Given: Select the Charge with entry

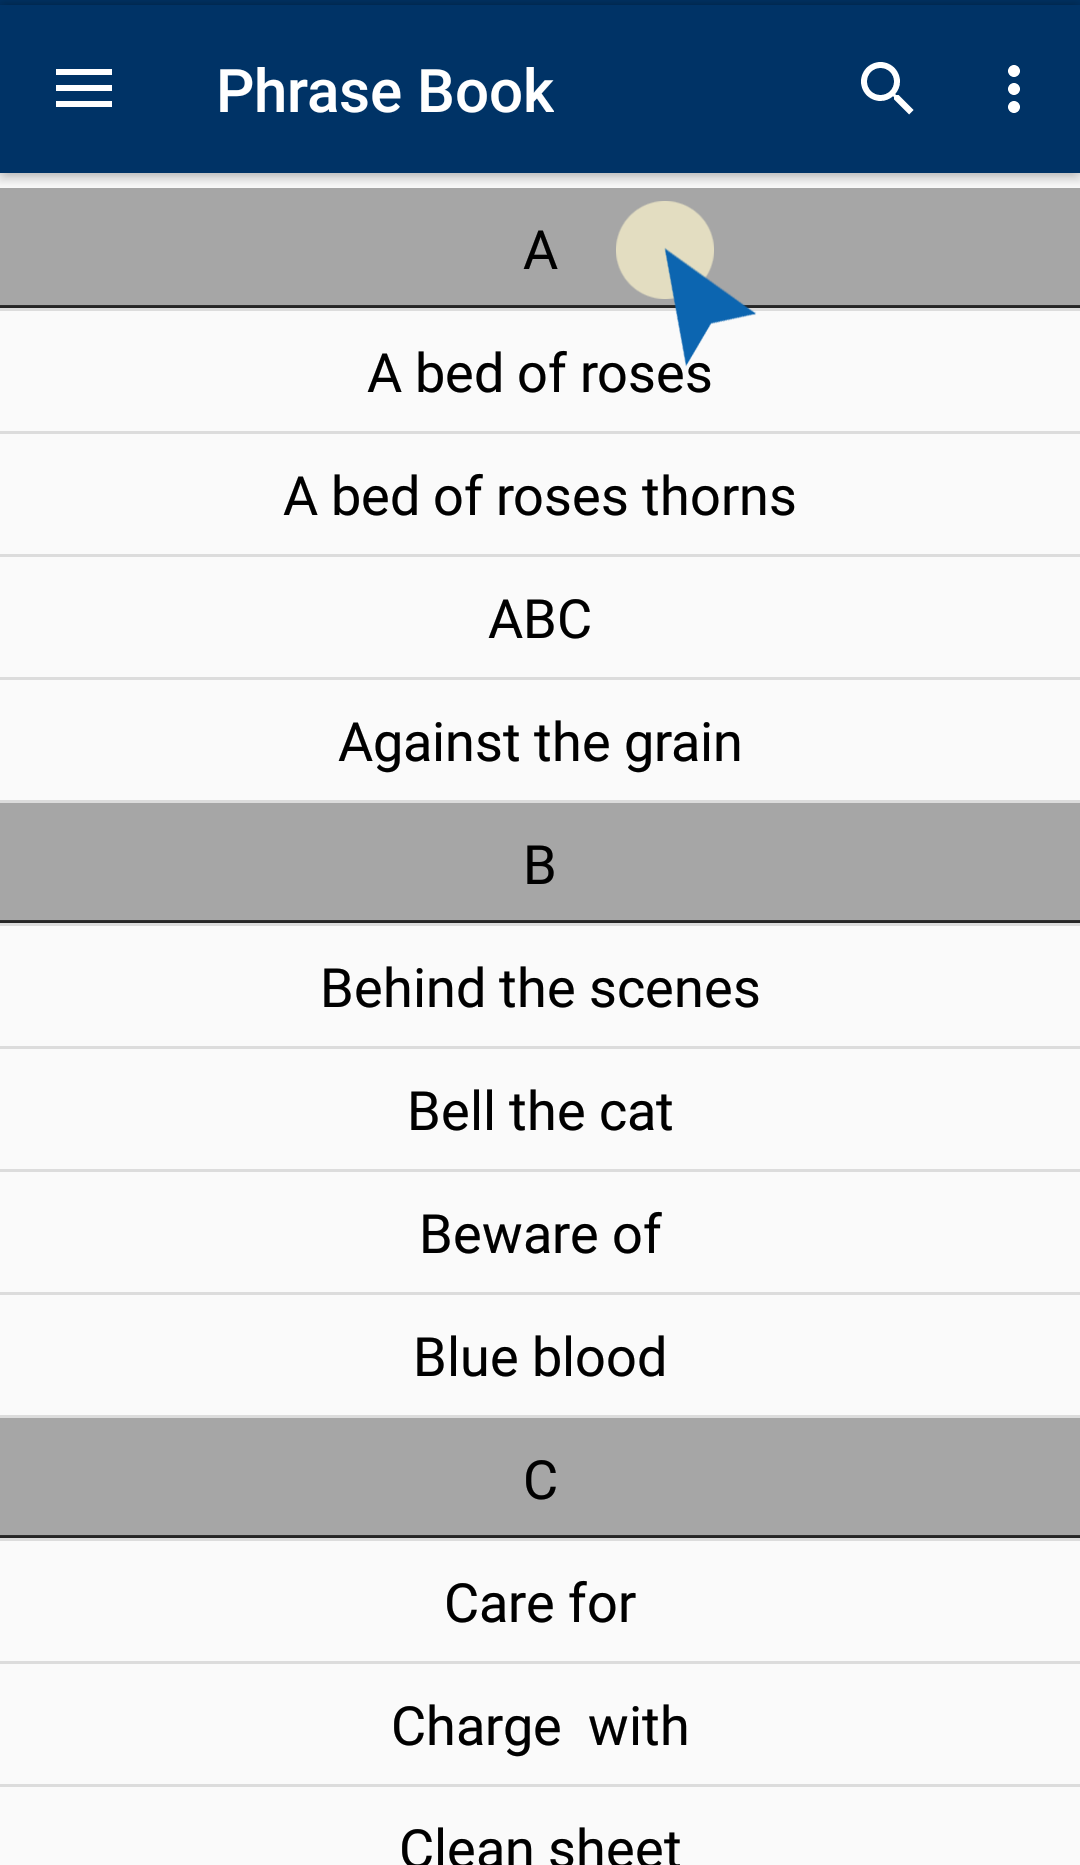Looking at the screenshot, I should click(x=540, y=1725).
